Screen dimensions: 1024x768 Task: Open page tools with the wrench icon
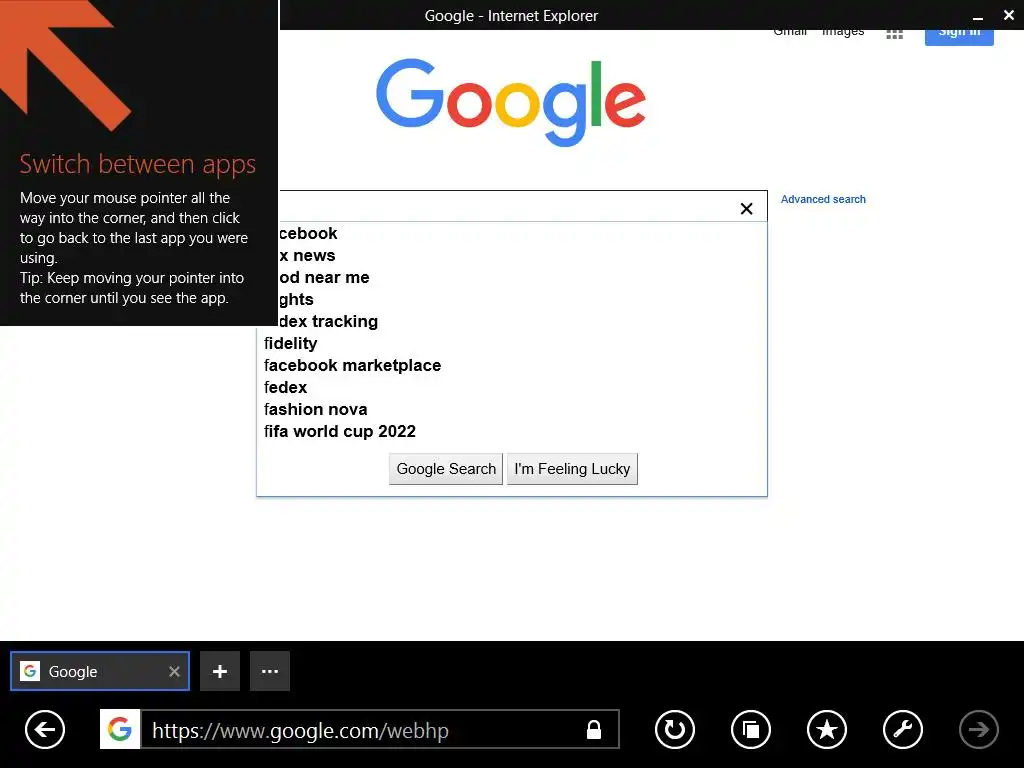click(x=903, y=729)
